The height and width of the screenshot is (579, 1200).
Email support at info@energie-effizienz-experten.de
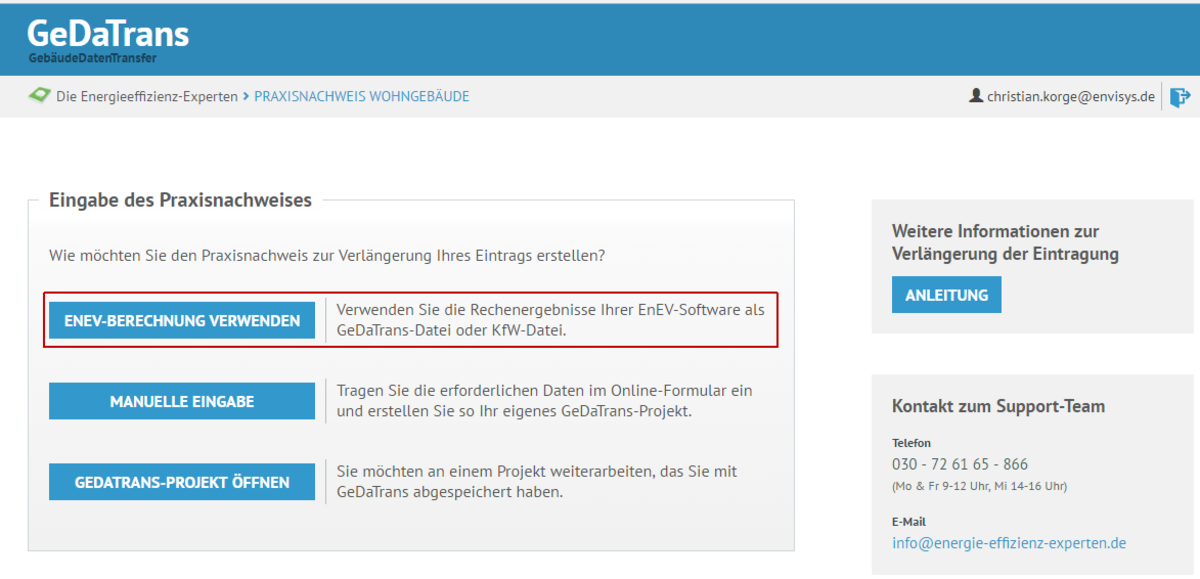tap(1009, 543)
